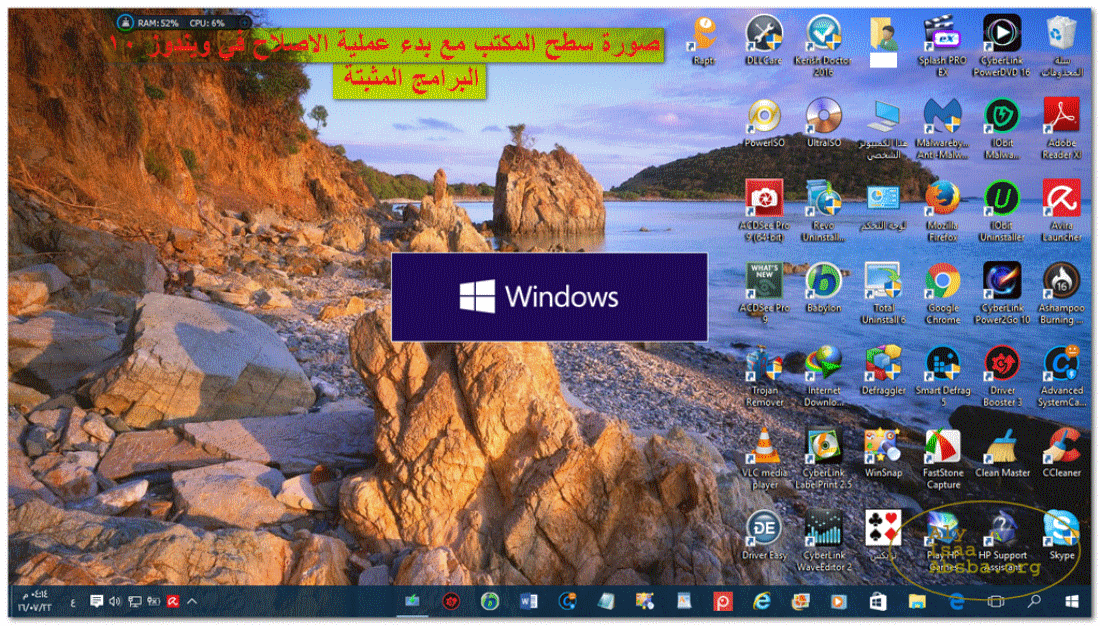Open the UltraISO desktop shortcut

tap(824, 116)
